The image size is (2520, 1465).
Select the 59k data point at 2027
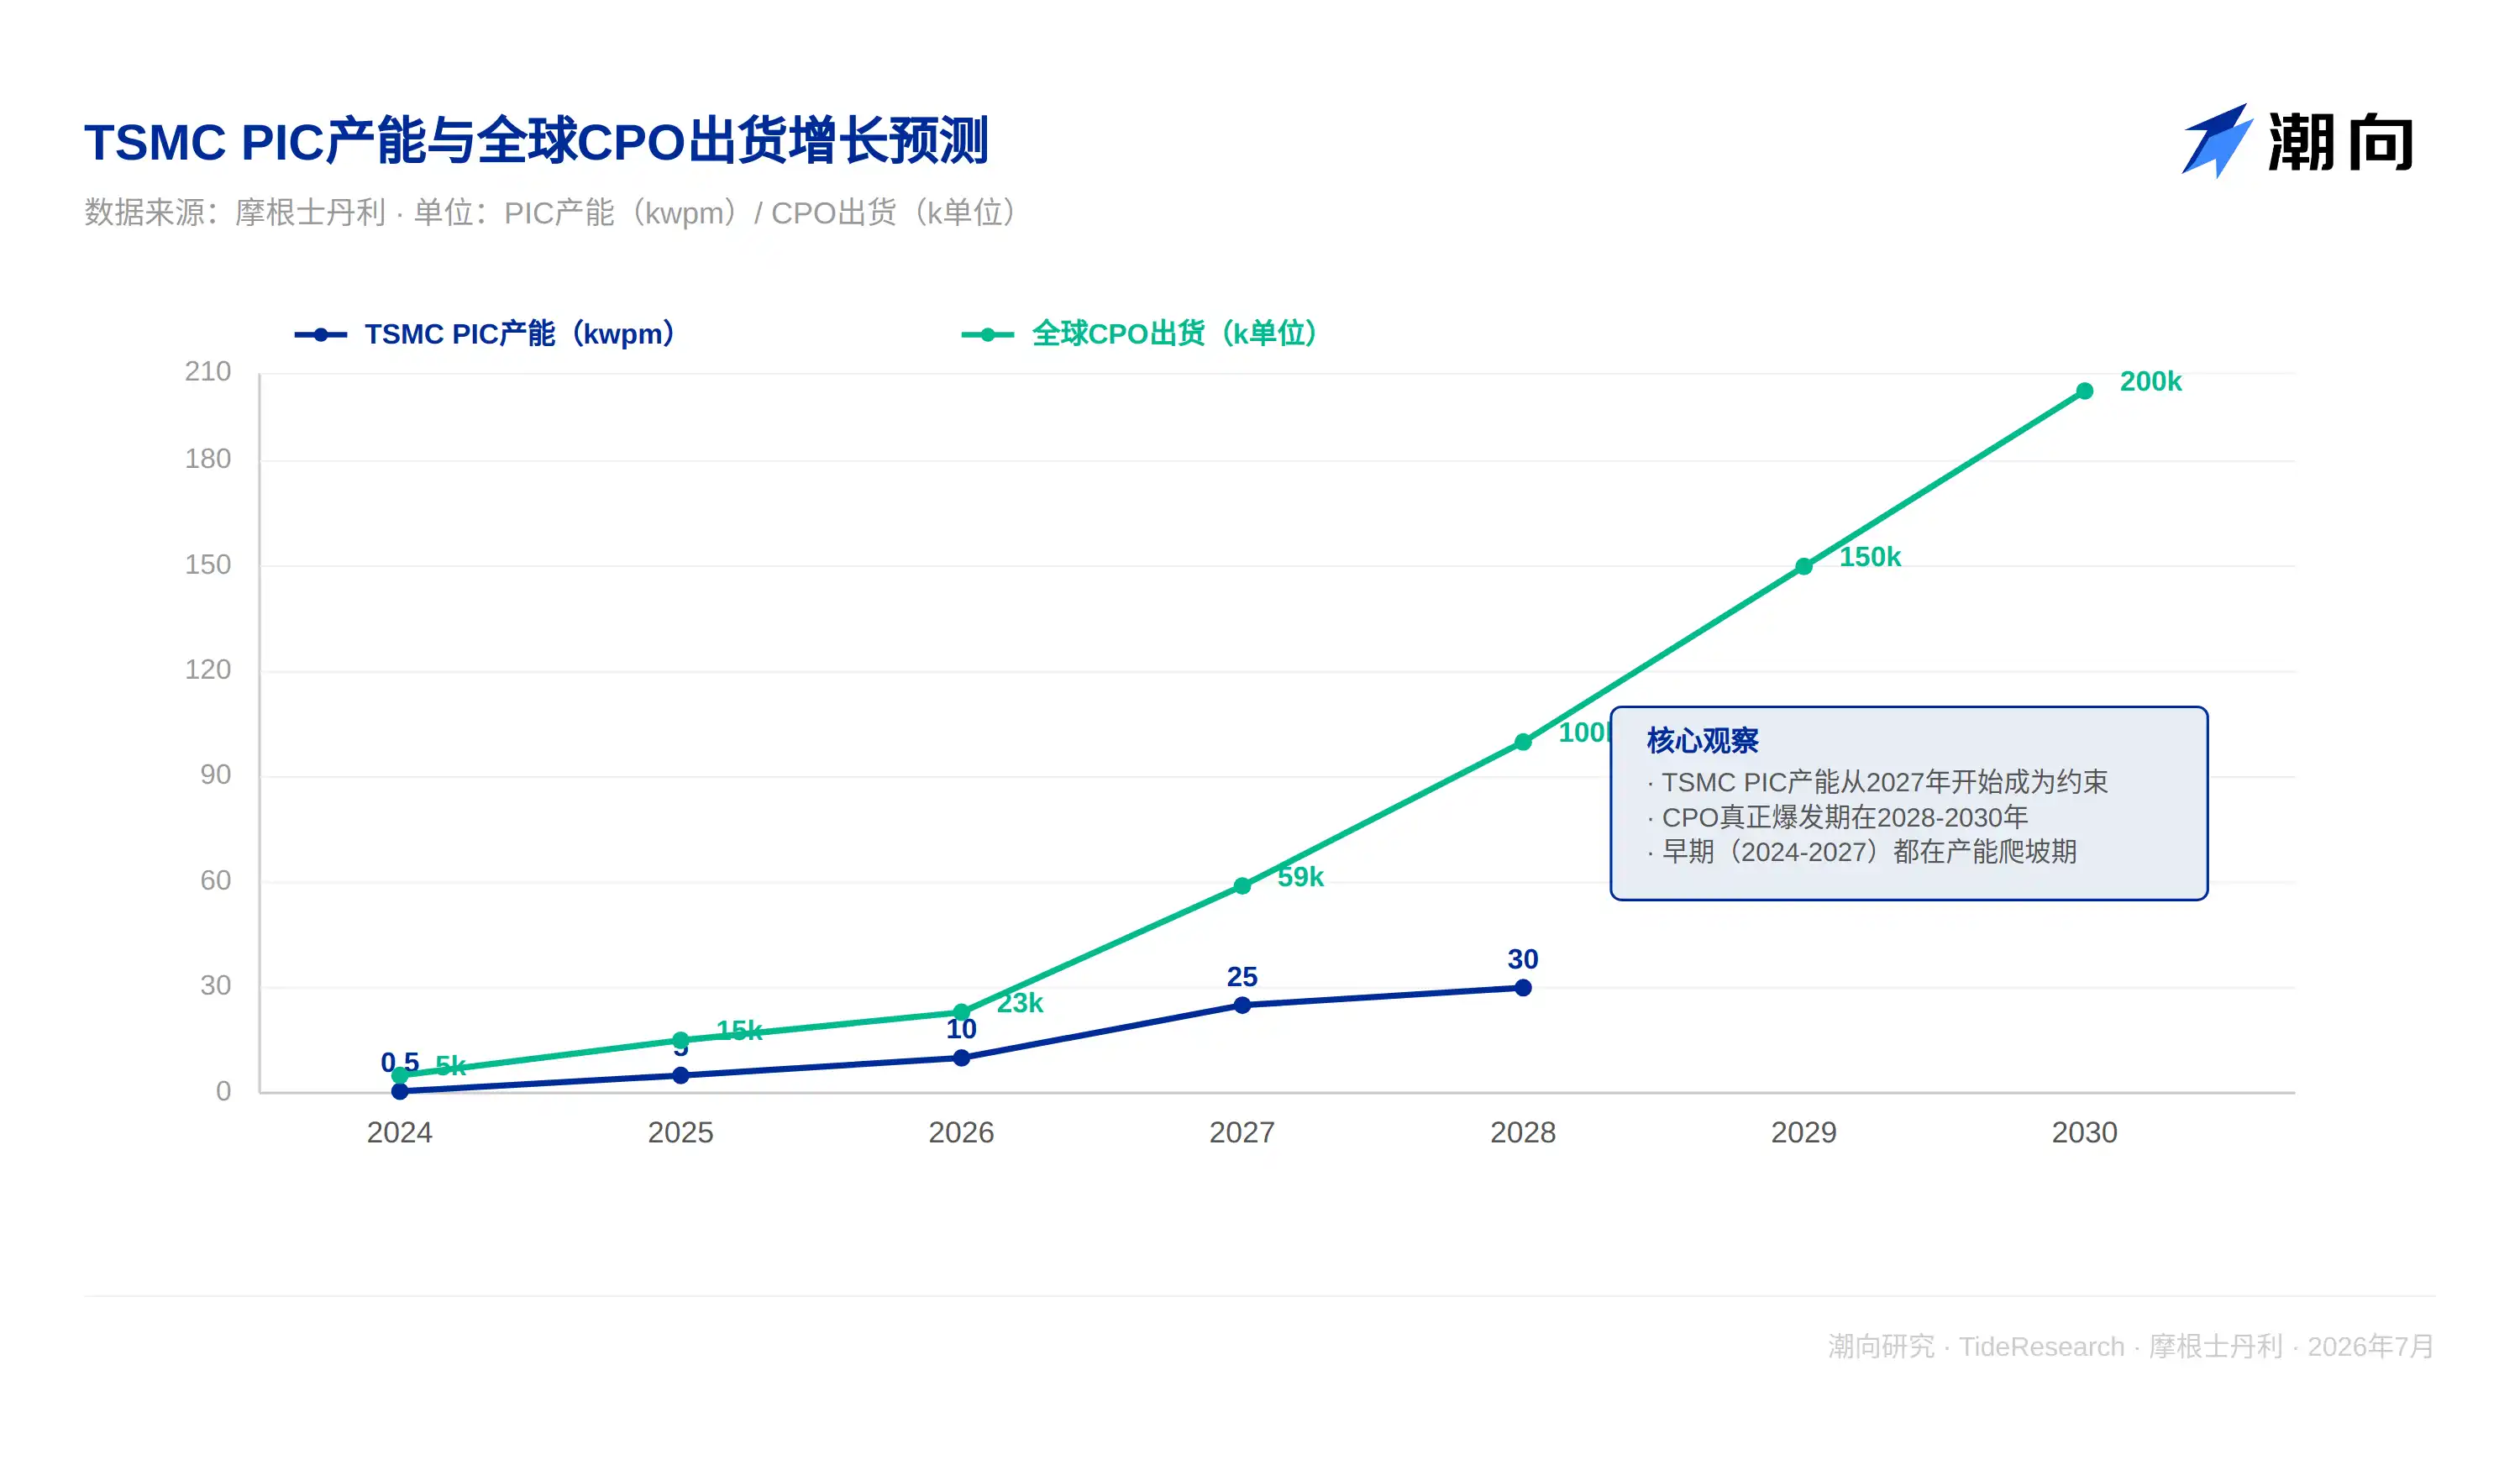point(1242,886)
